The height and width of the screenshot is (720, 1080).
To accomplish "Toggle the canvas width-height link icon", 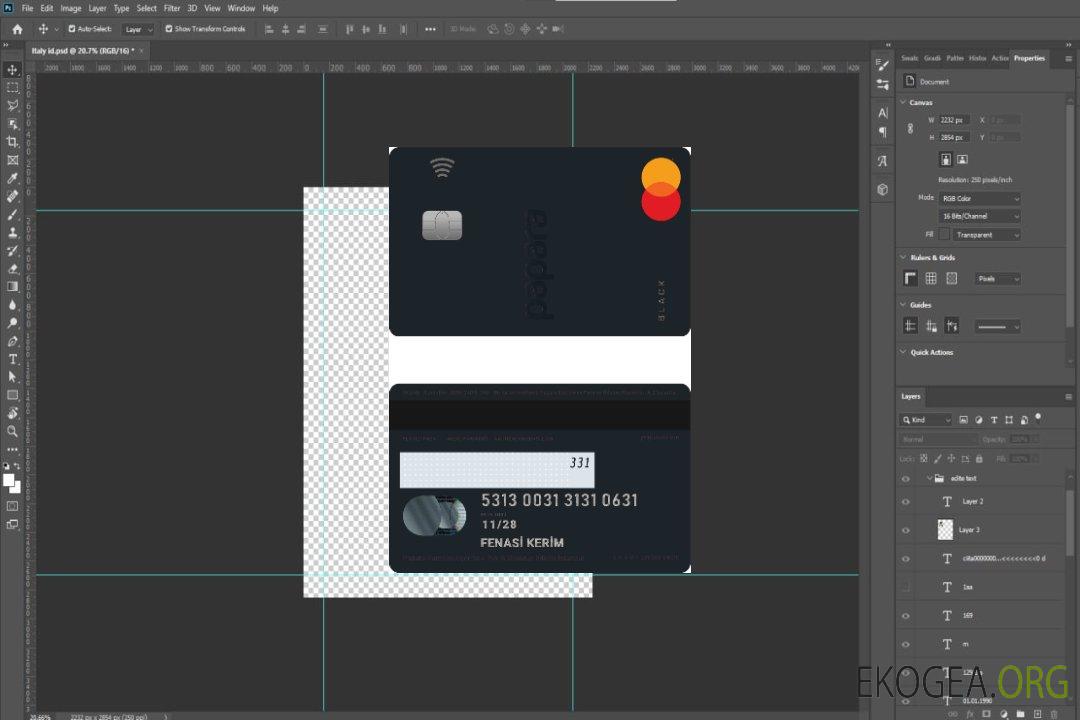I will click(910, 129).
